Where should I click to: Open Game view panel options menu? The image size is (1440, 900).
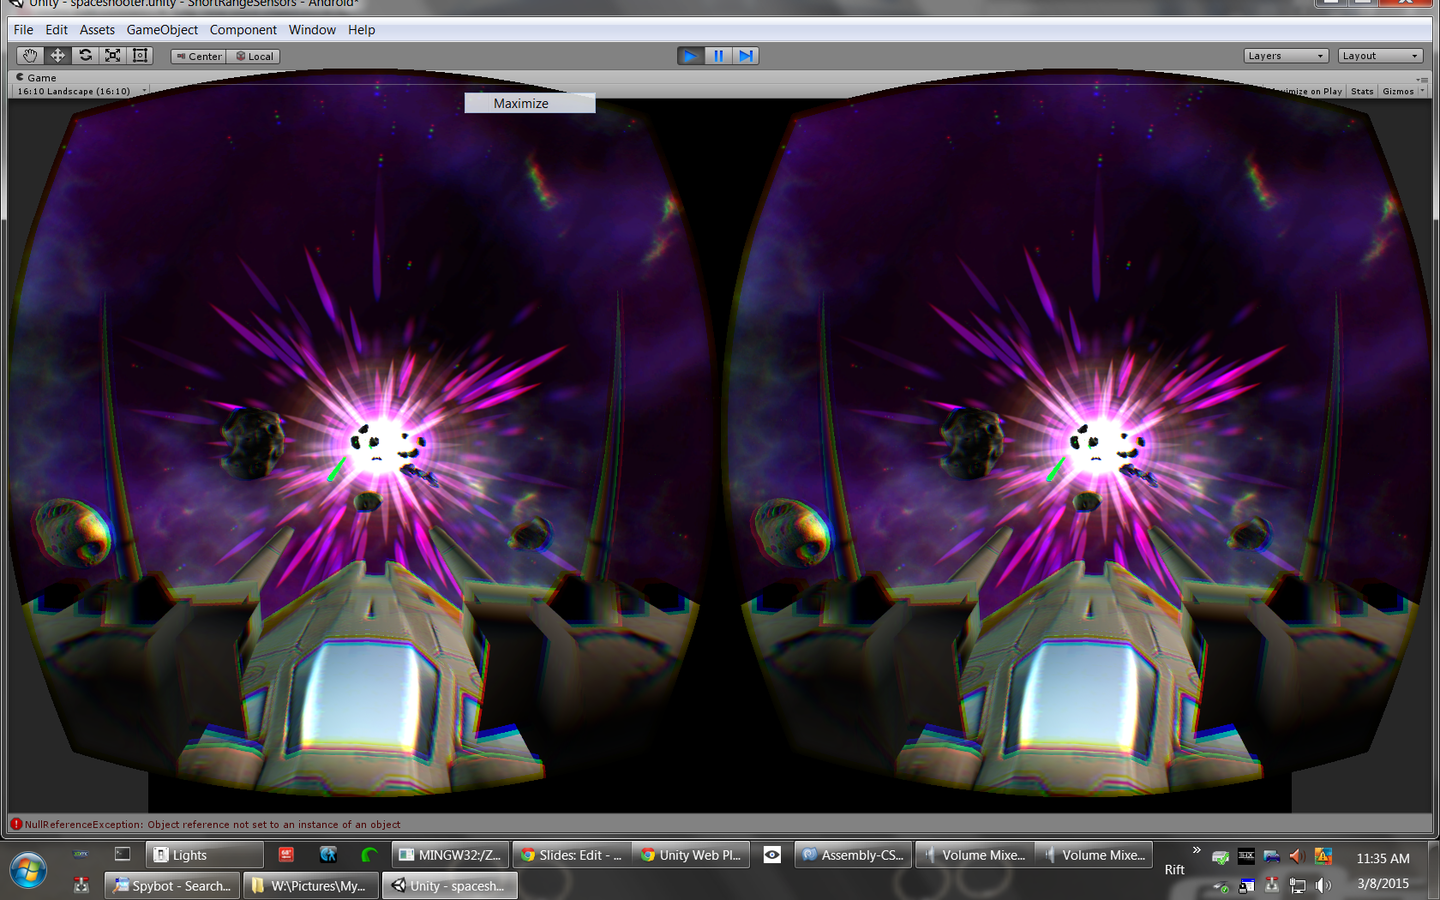point(1422,78)
